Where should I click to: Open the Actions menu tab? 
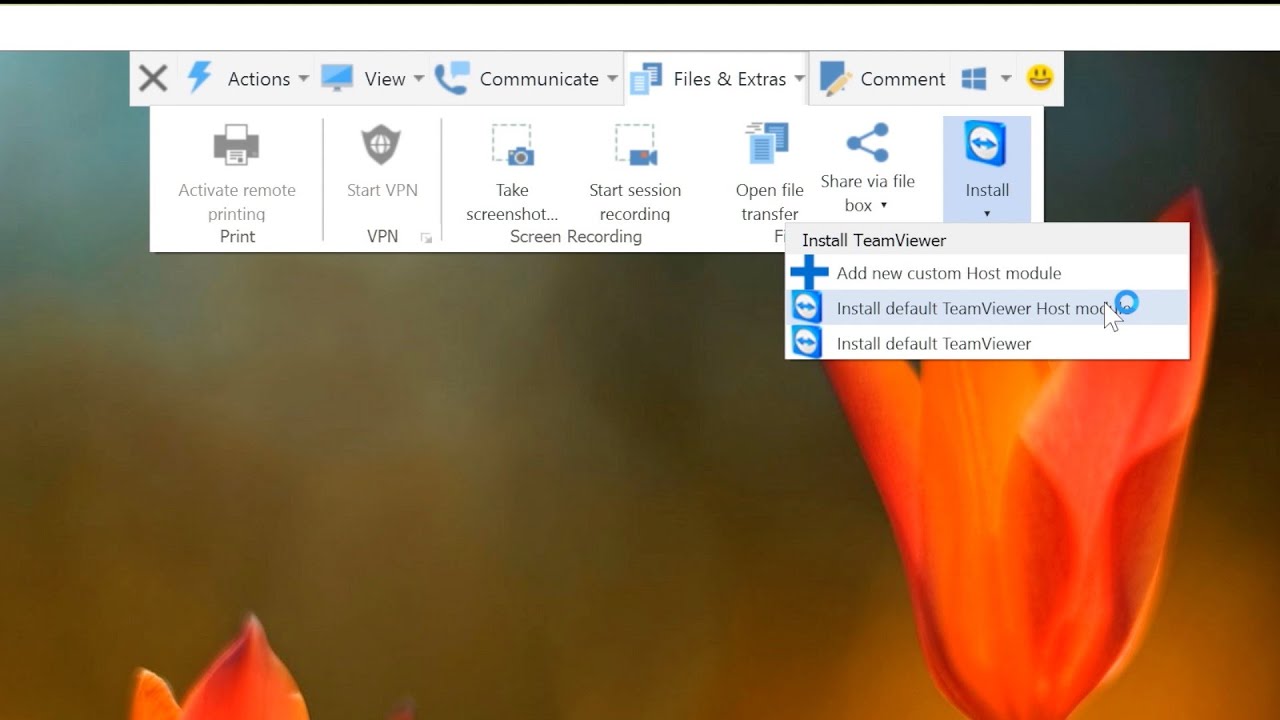(259, 79)
